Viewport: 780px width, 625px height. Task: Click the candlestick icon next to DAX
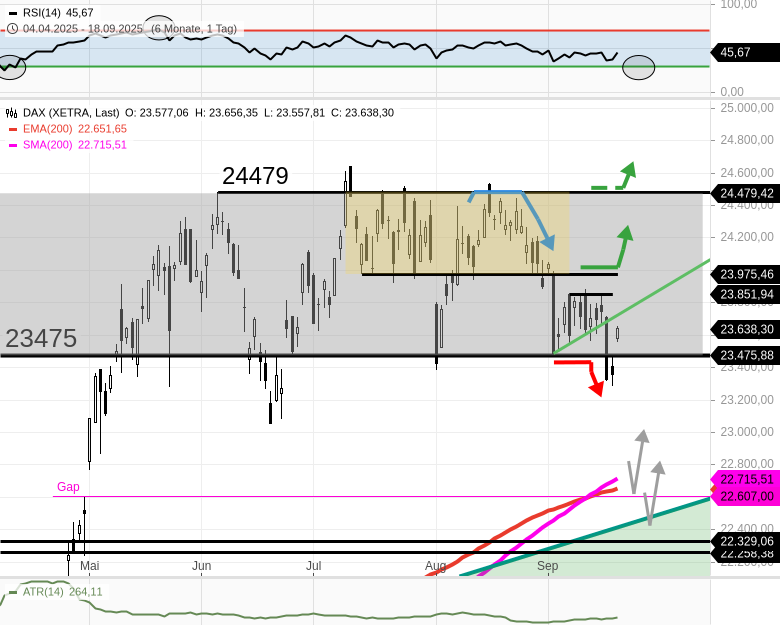coord(12,113)
